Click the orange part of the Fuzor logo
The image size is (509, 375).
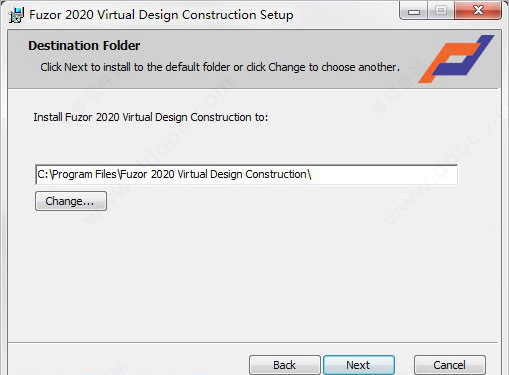tap(445, 63)
